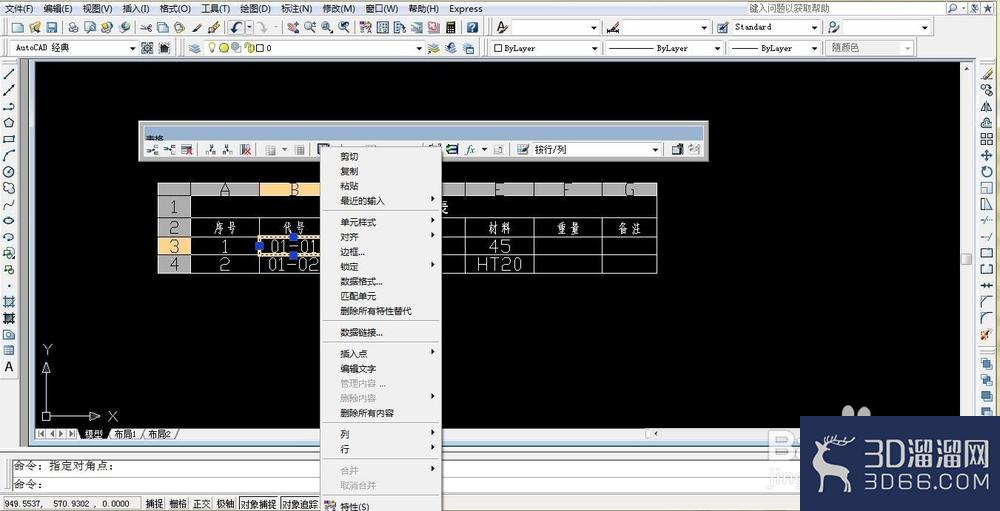Click the delete row icon in table toolbar
The width and height of the screenshot is (1000, 511).
click(187, 149)
